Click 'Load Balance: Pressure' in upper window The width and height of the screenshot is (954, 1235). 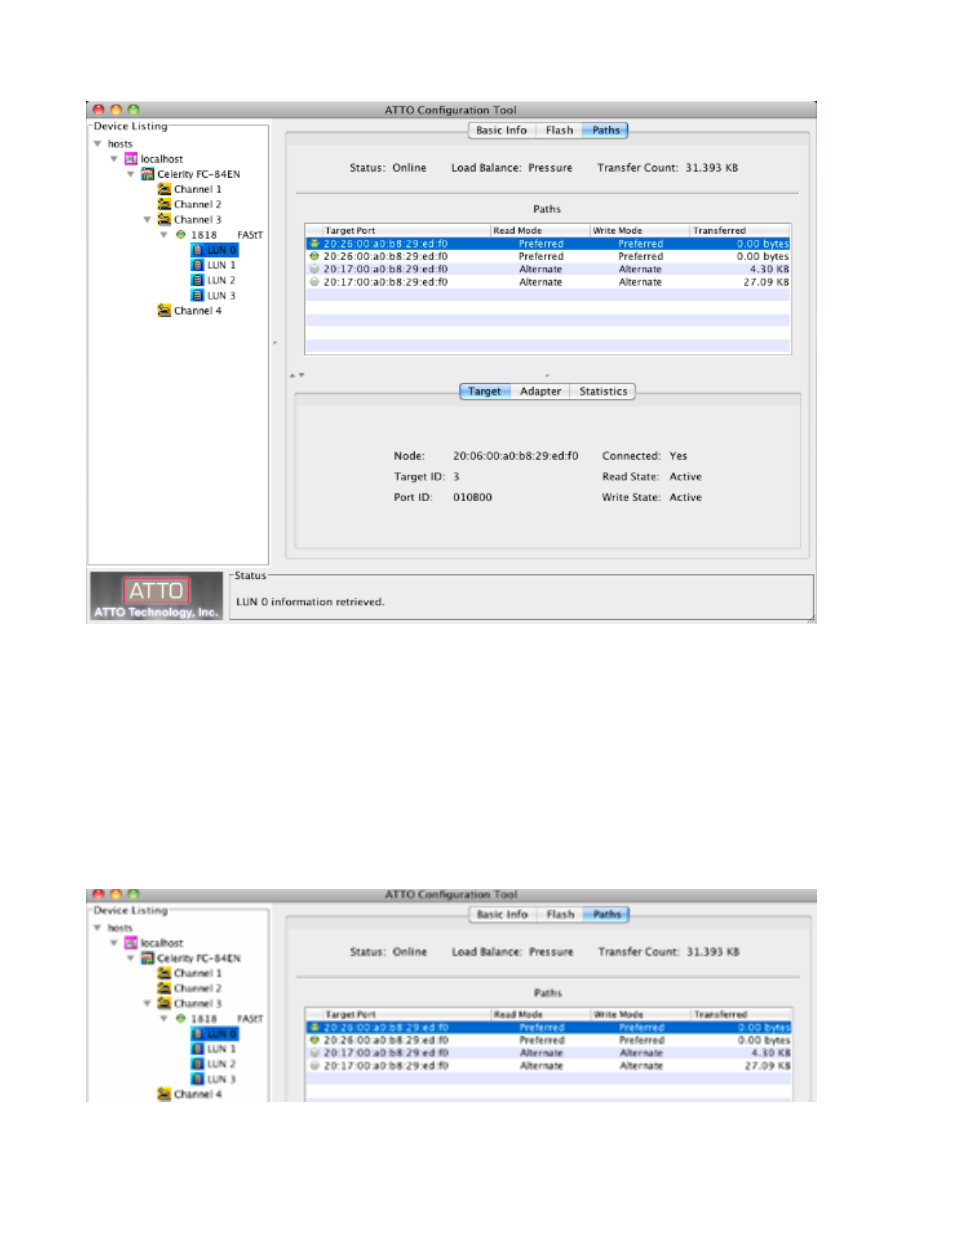pos(511,168)
